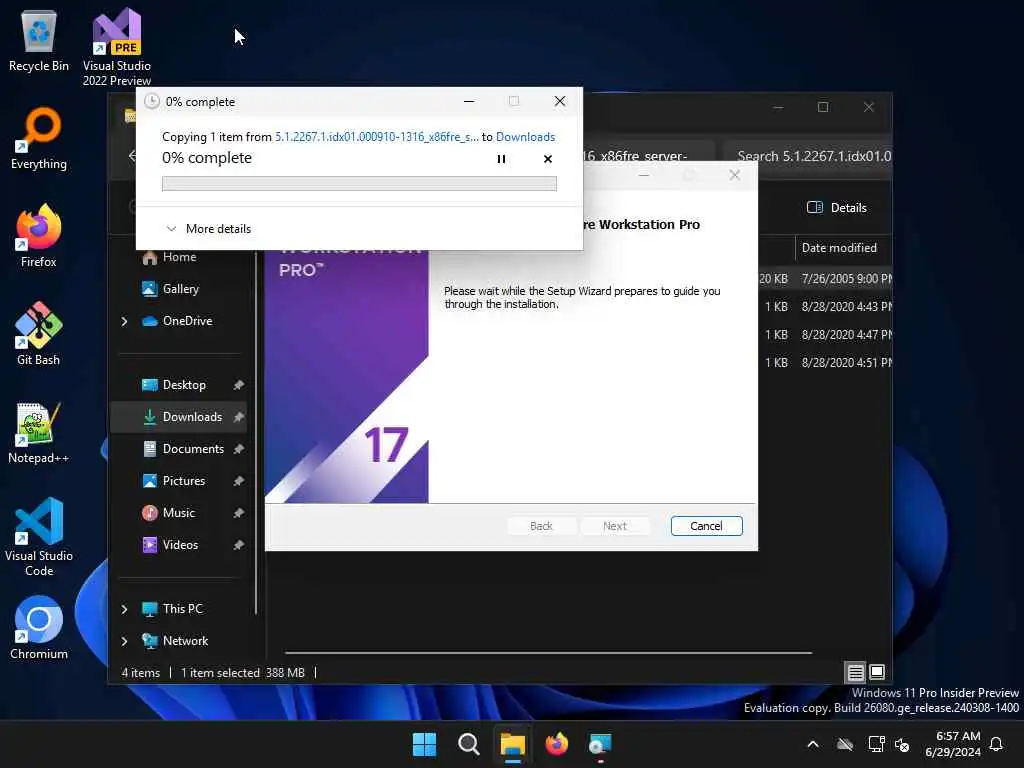The image size is (1024, 768).
Task: Click the network tray icon
Action: pyautogui.click(x=876, y=744)
